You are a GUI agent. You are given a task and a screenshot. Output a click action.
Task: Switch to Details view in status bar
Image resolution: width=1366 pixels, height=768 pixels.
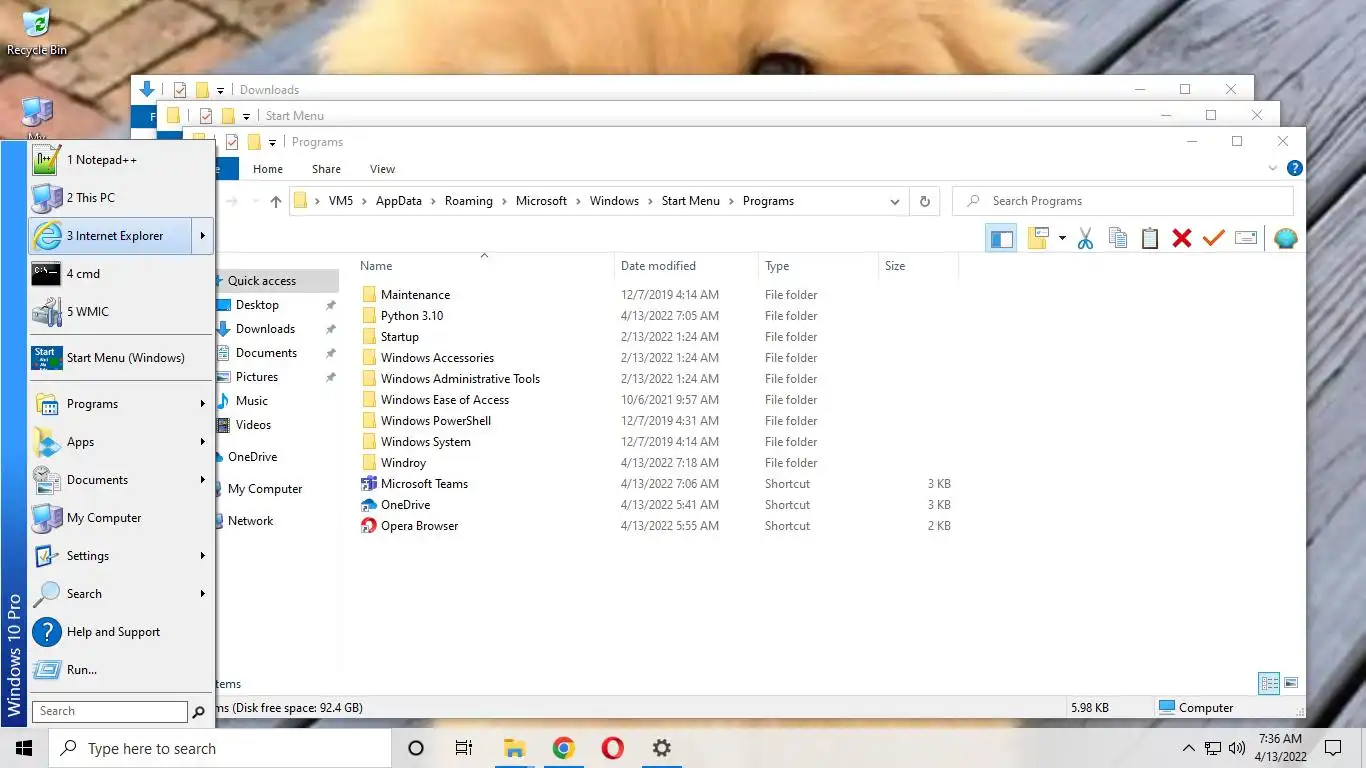pos(1269,684)
